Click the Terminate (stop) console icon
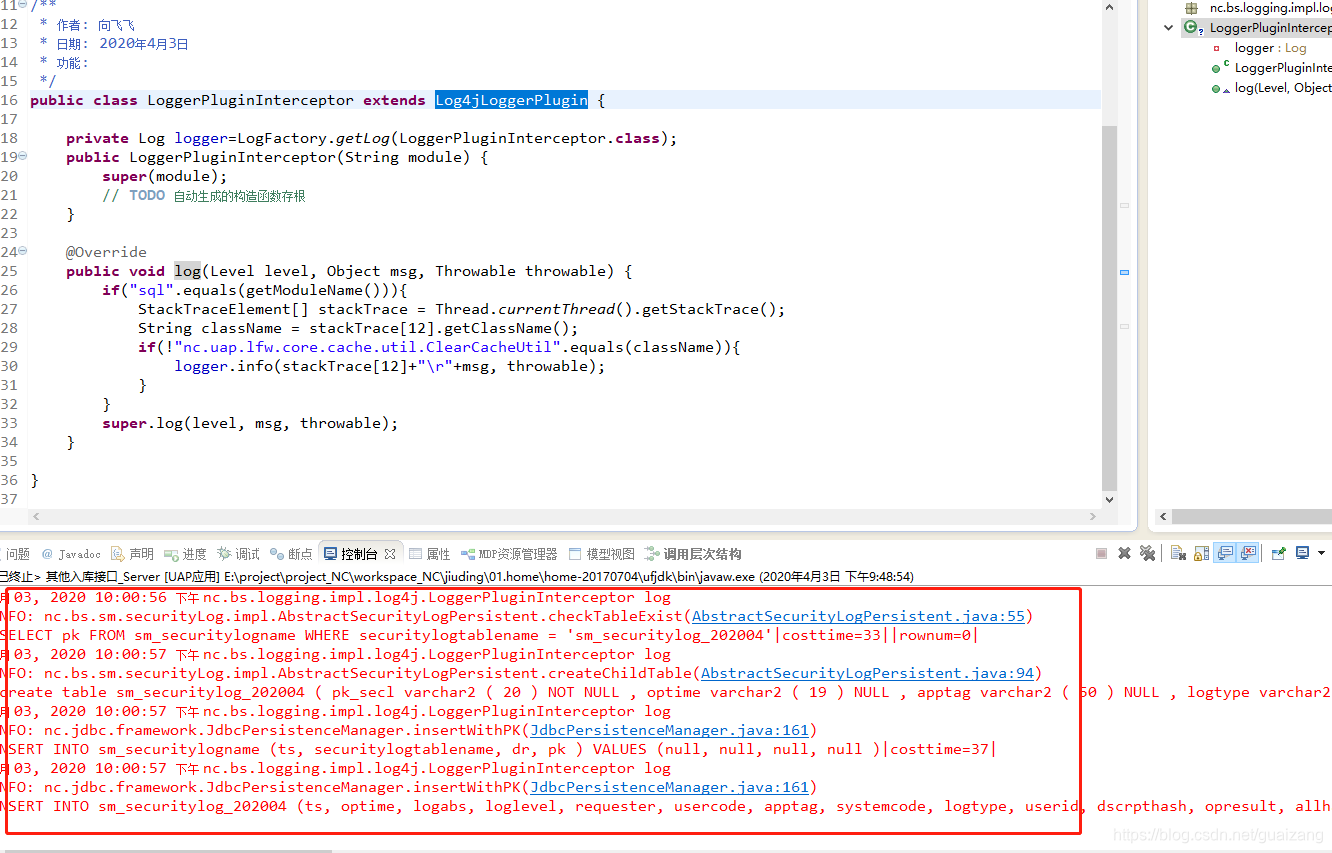This screenshot has width=1332, height=853. (x=1101, y=553)
